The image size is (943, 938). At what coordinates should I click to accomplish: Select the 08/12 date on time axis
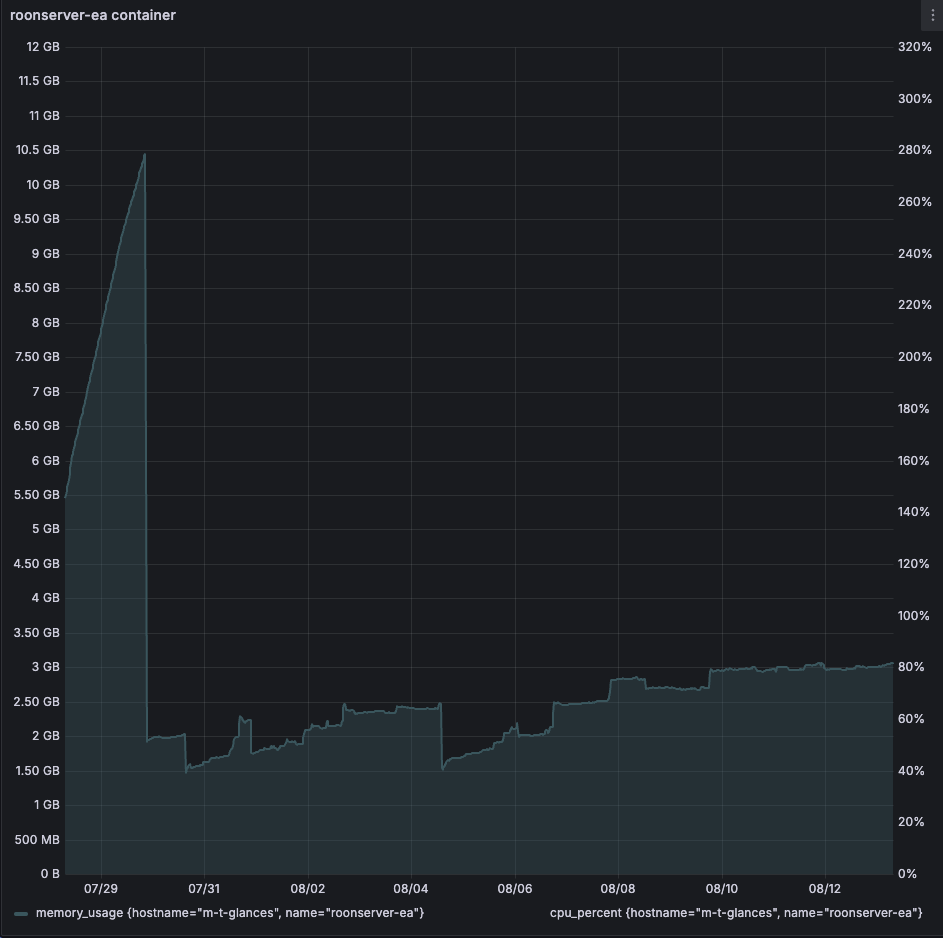825,888
